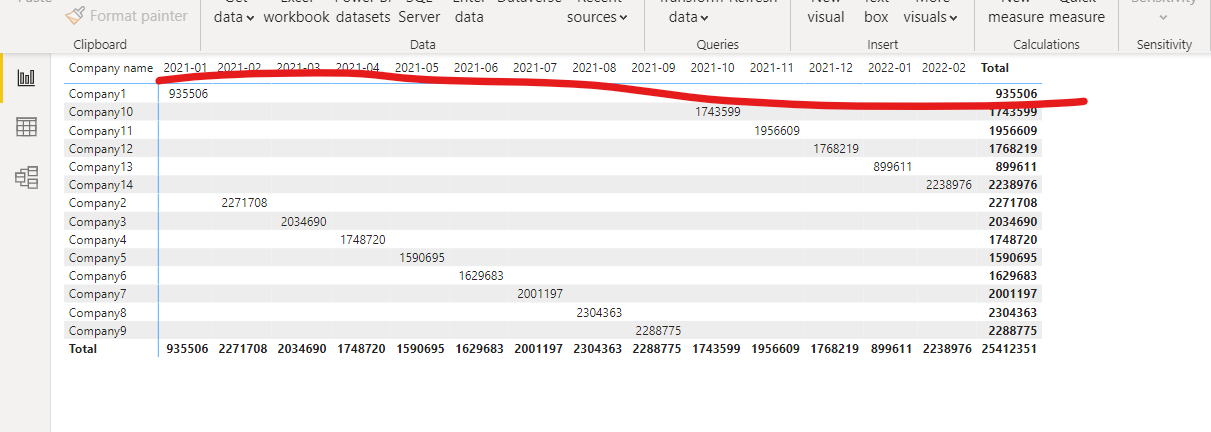Expand the Get data dropdown arrow
Viewport: 1211px width, 432px height.
(250, 17)
